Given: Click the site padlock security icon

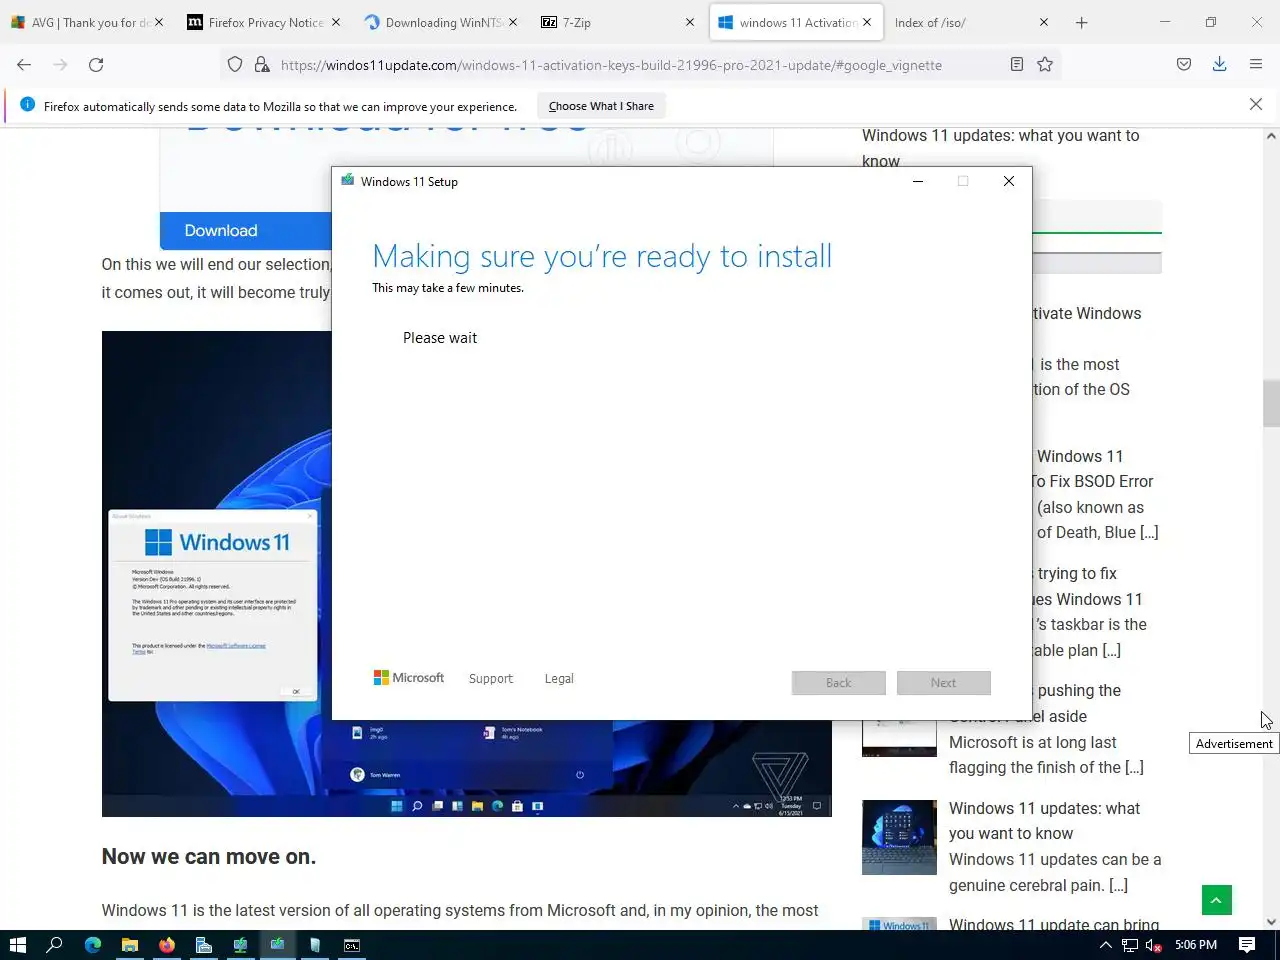Looking at the screenshot, I should pos(262,65).
